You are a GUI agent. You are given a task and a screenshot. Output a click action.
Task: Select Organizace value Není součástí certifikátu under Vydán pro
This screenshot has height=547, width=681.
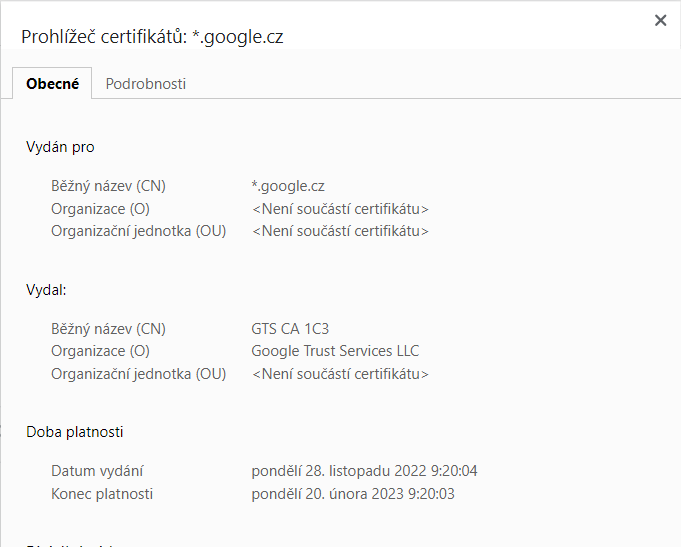click(340, 209)
